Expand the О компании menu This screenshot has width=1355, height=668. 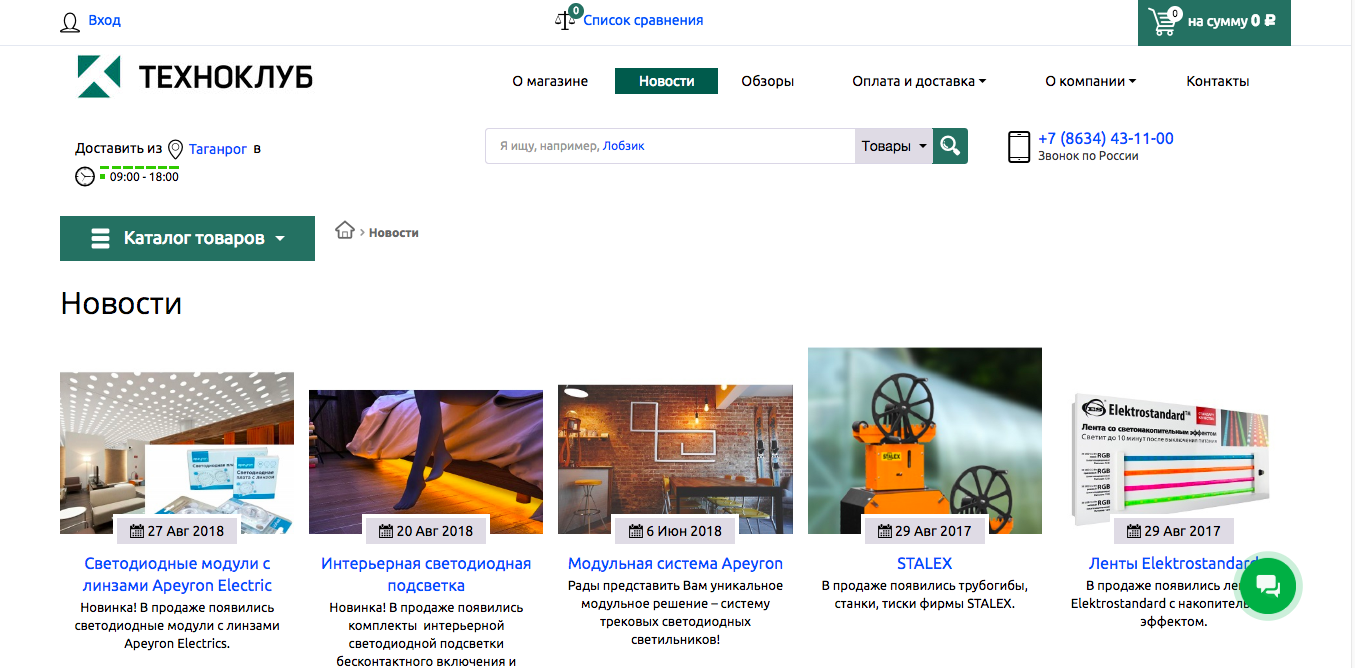tap(1090, 81)
